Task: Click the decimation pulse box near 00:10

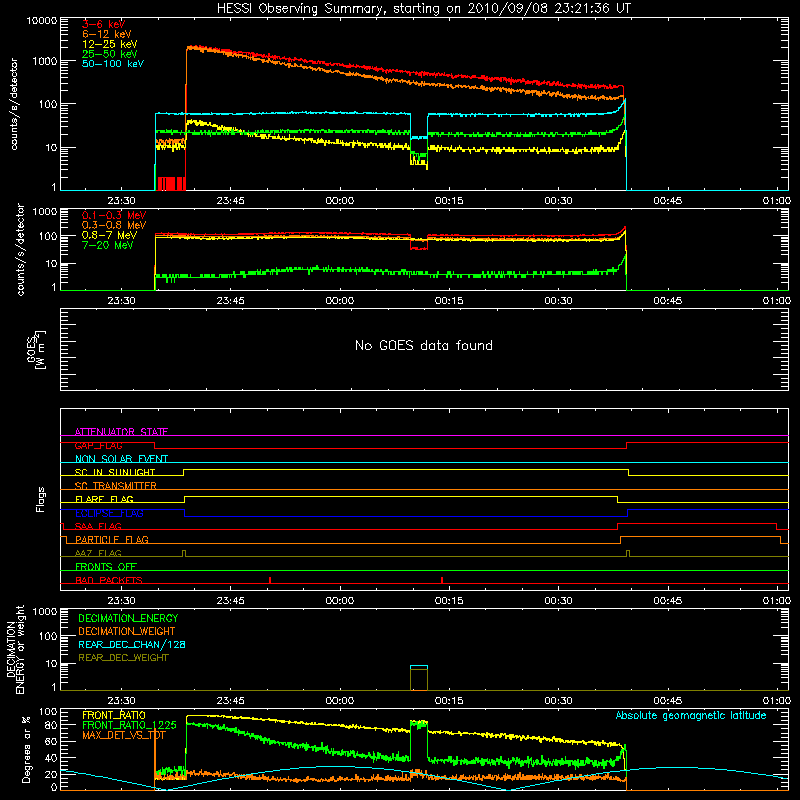Action: tap(419, 678)
